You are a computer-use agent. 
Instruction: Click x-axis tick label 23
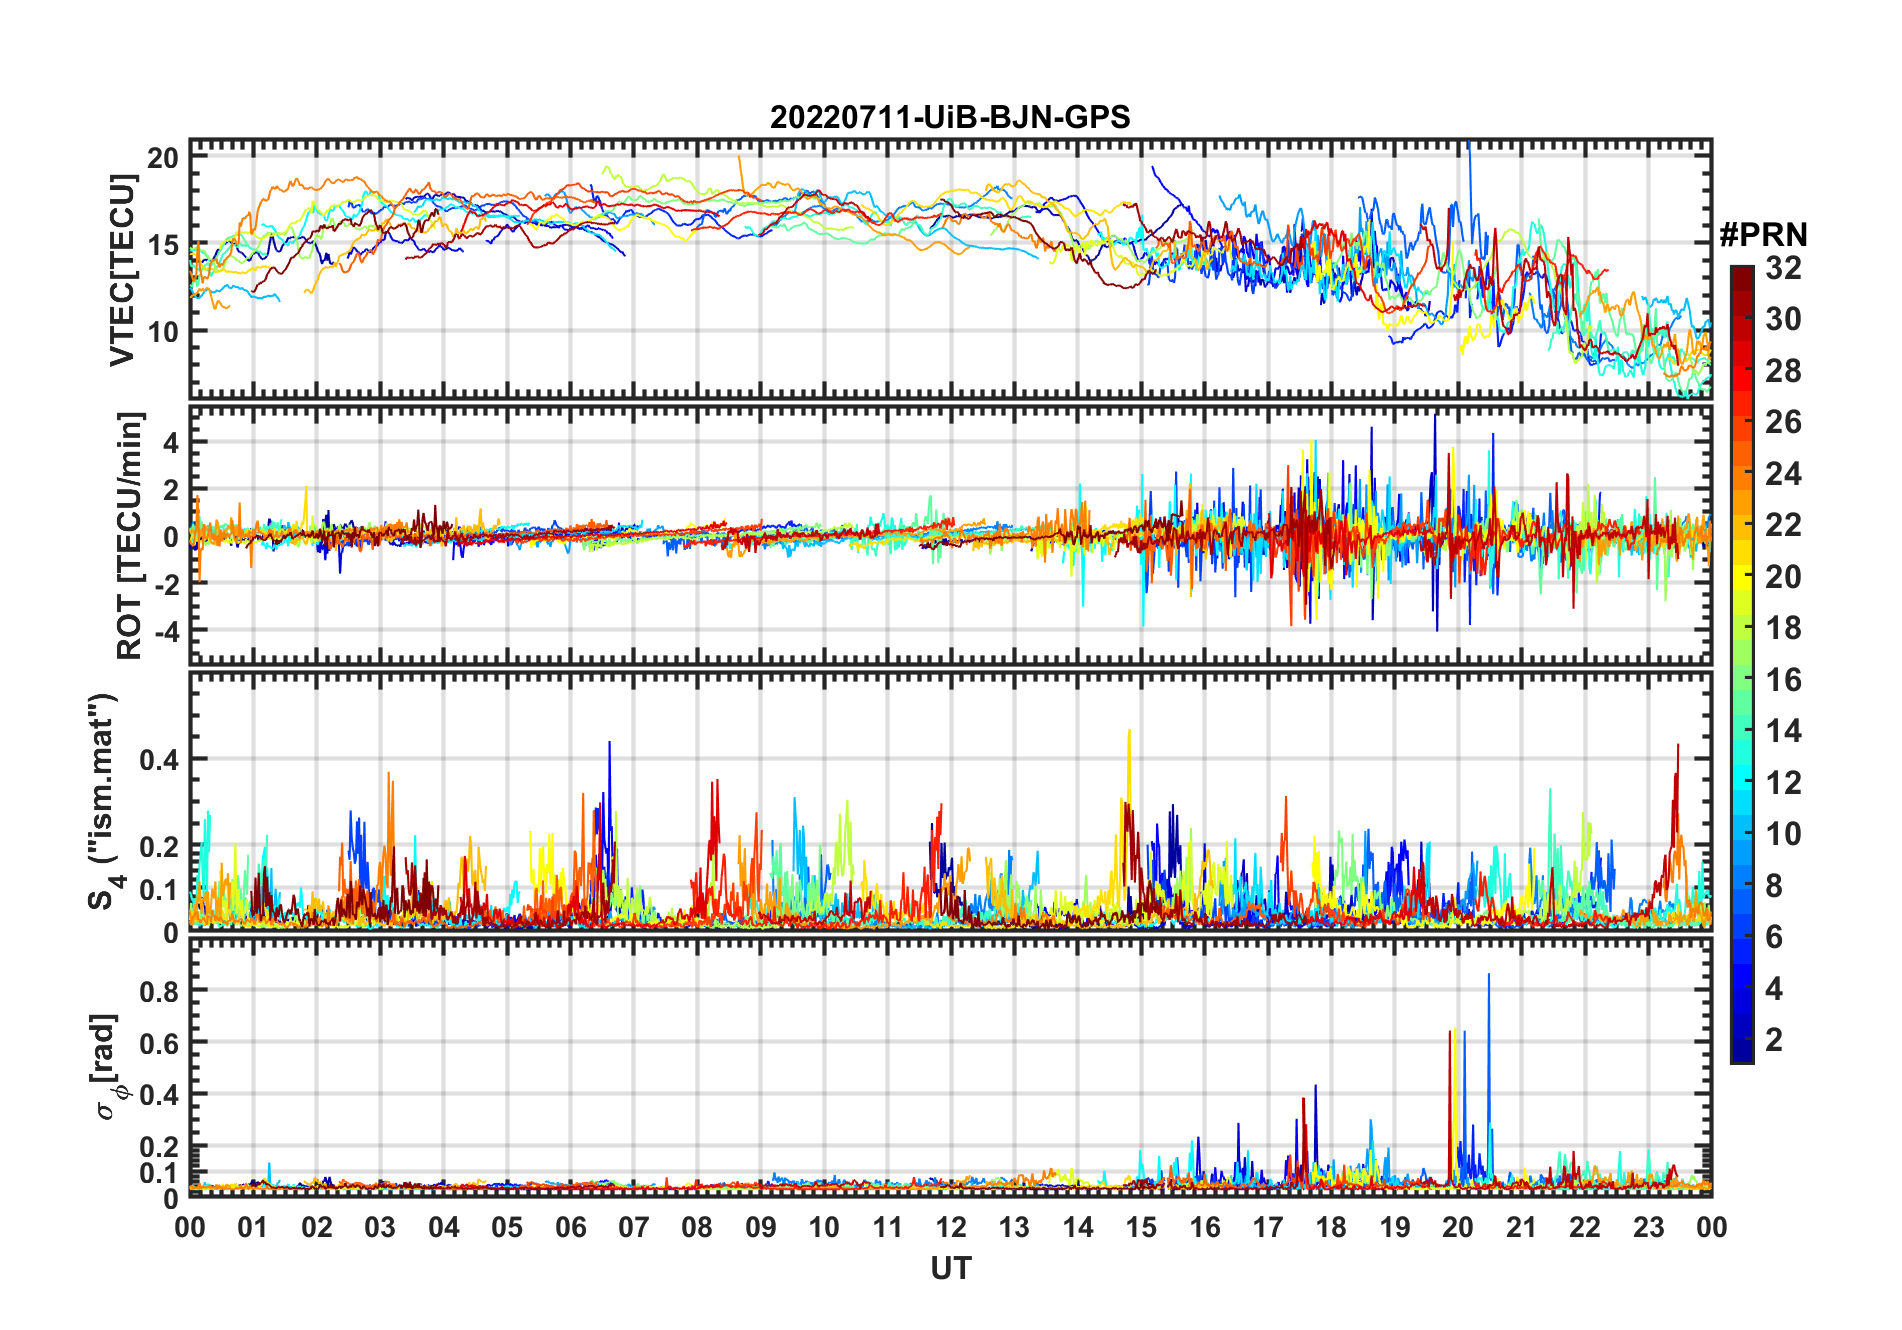[1648, 1227]
